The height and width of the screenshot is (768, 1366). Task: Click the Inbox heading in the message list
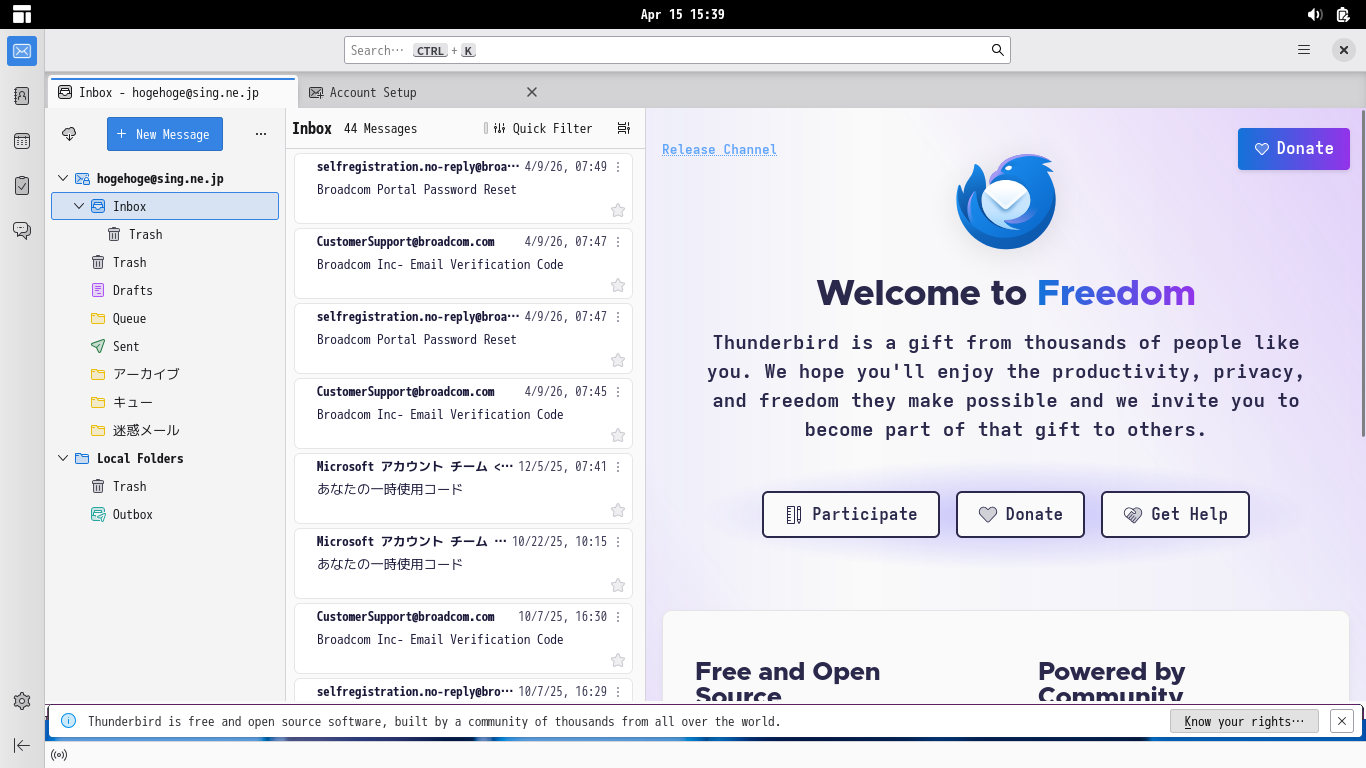(312, 128)
